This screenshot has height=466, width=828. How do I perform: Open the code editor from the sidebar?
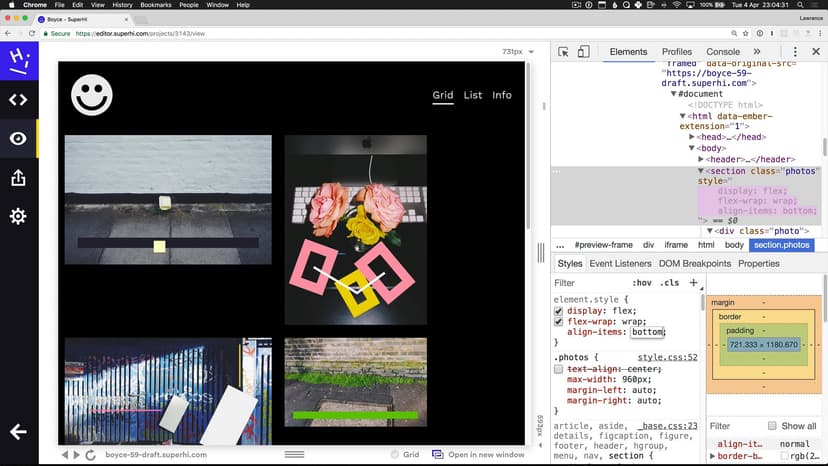click(18, 99)
